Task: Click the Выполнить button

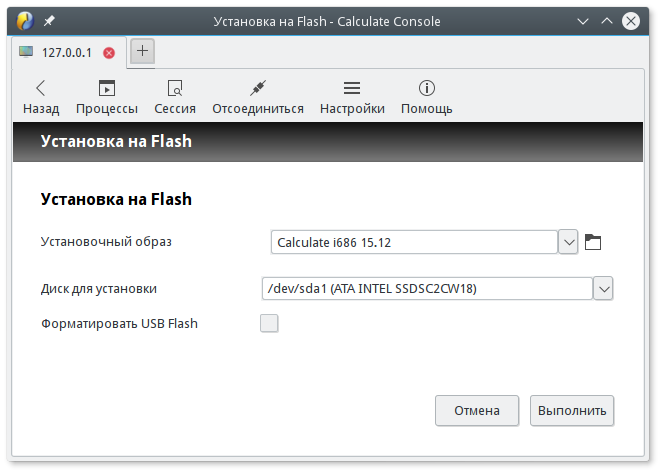Action: coord(572,410)
